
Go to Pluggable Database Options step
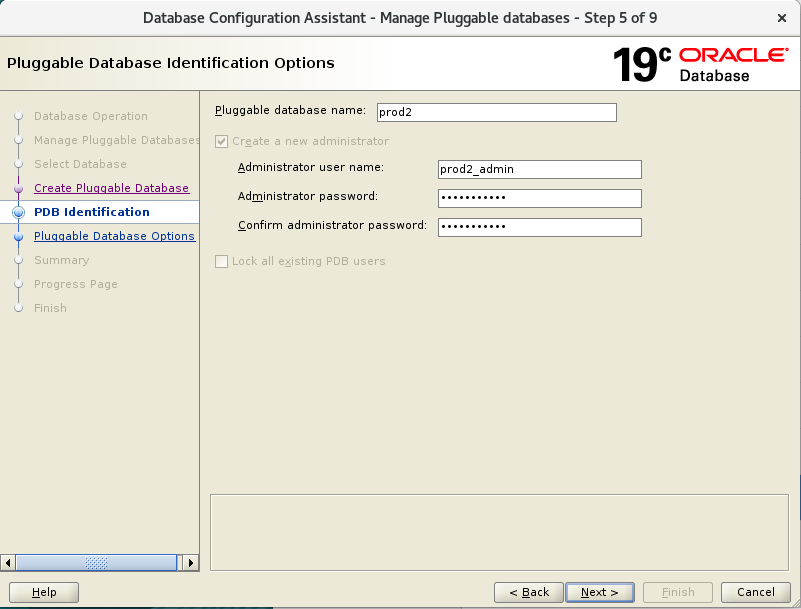(x=114, y=236)
